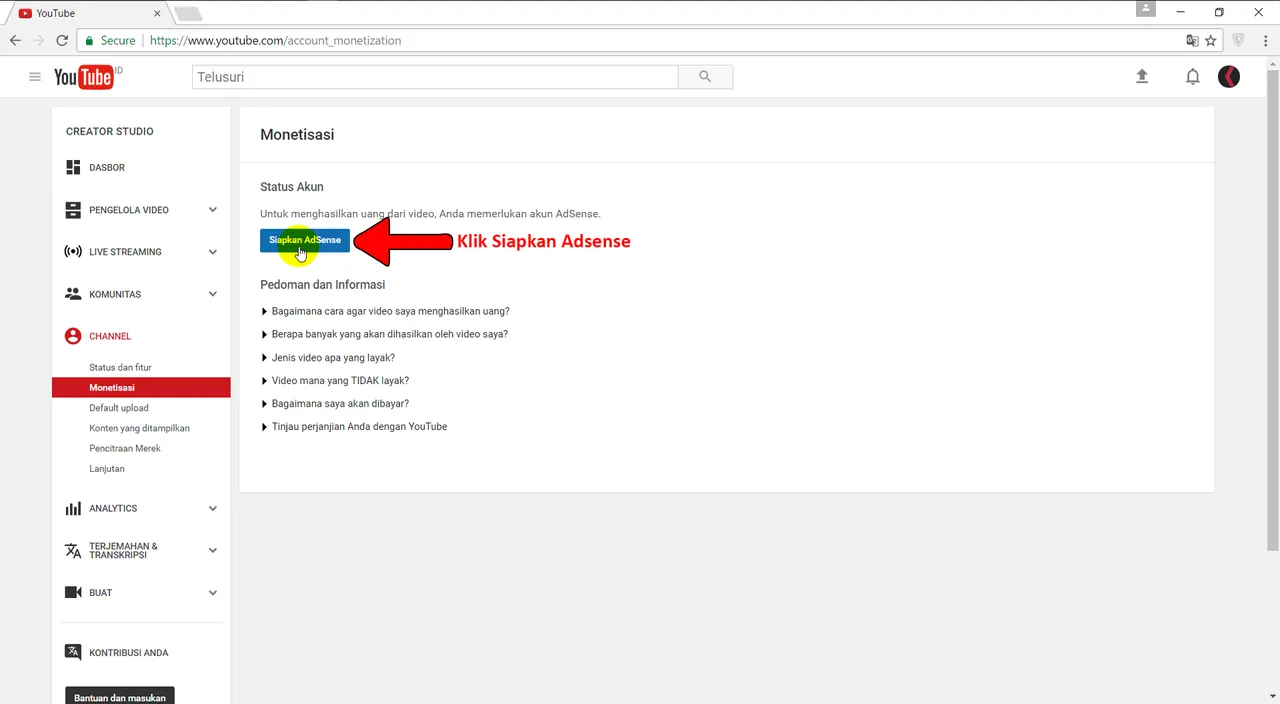Open the CHANNEL section label
Image resolution: width=1280 pixels, height=704 pixels.
tap(110, 336)
